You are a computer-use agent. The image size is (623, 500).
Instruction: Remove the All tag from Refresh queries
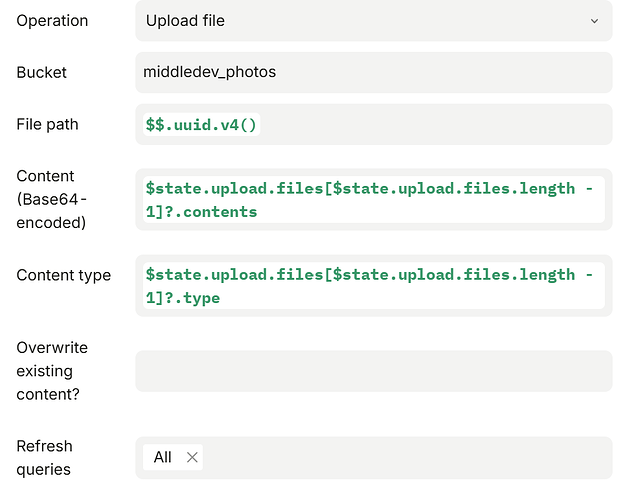click(x=193, y=457)
